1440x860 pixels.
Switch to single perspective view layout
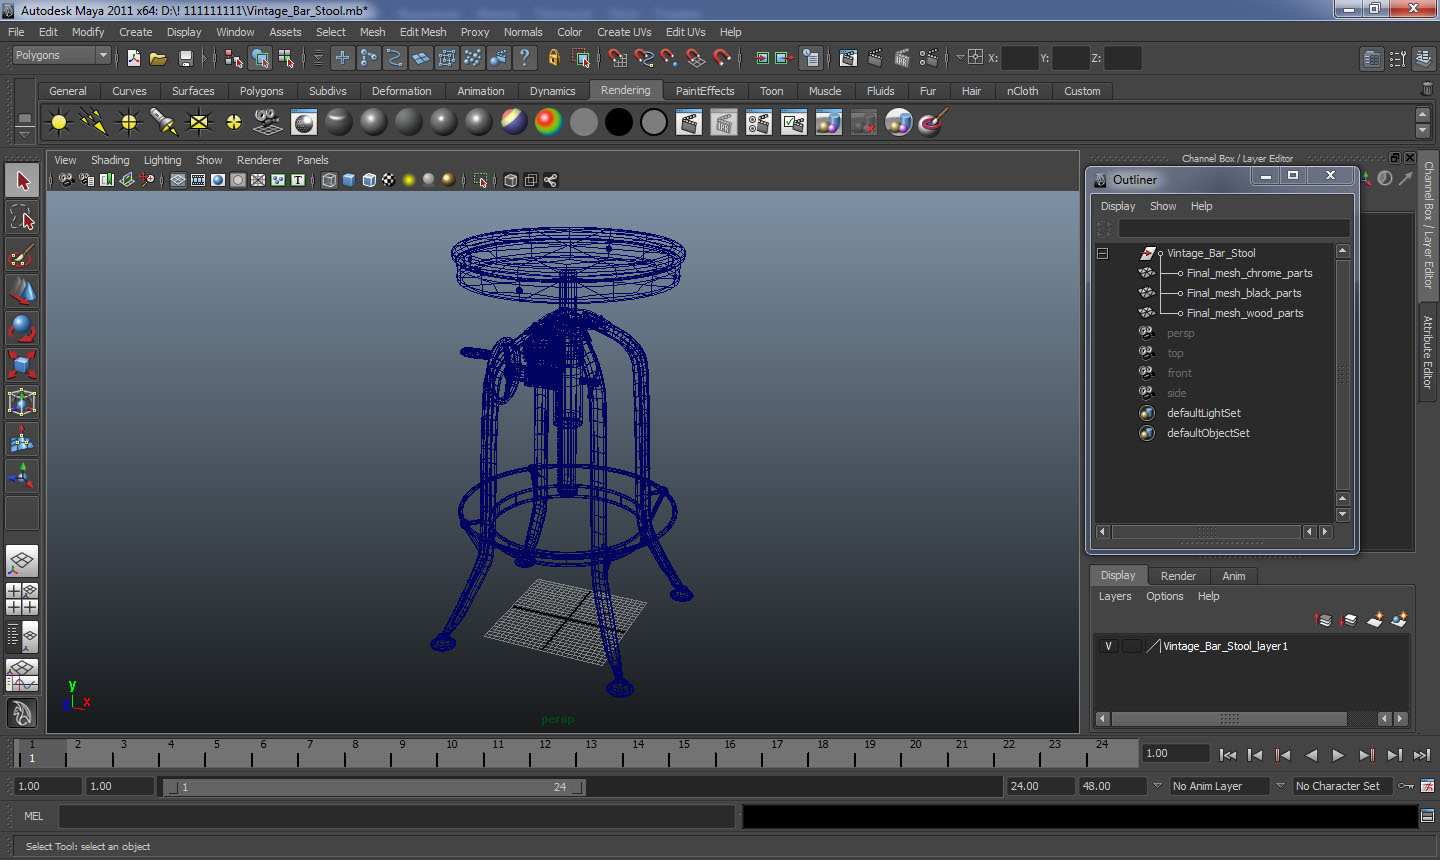tap(22, 561)
